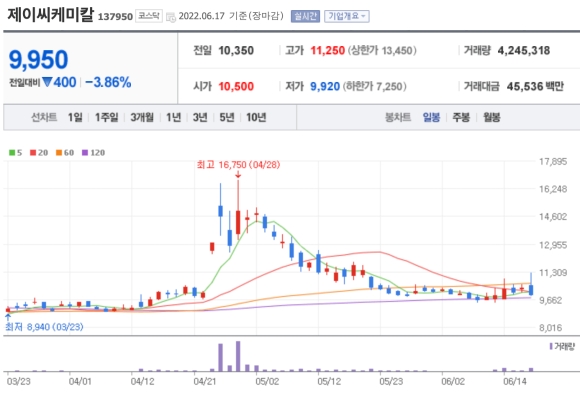This screenshot has height=393, width=580.
Task: Click the 06/14 date axis label
Action: 515,382
